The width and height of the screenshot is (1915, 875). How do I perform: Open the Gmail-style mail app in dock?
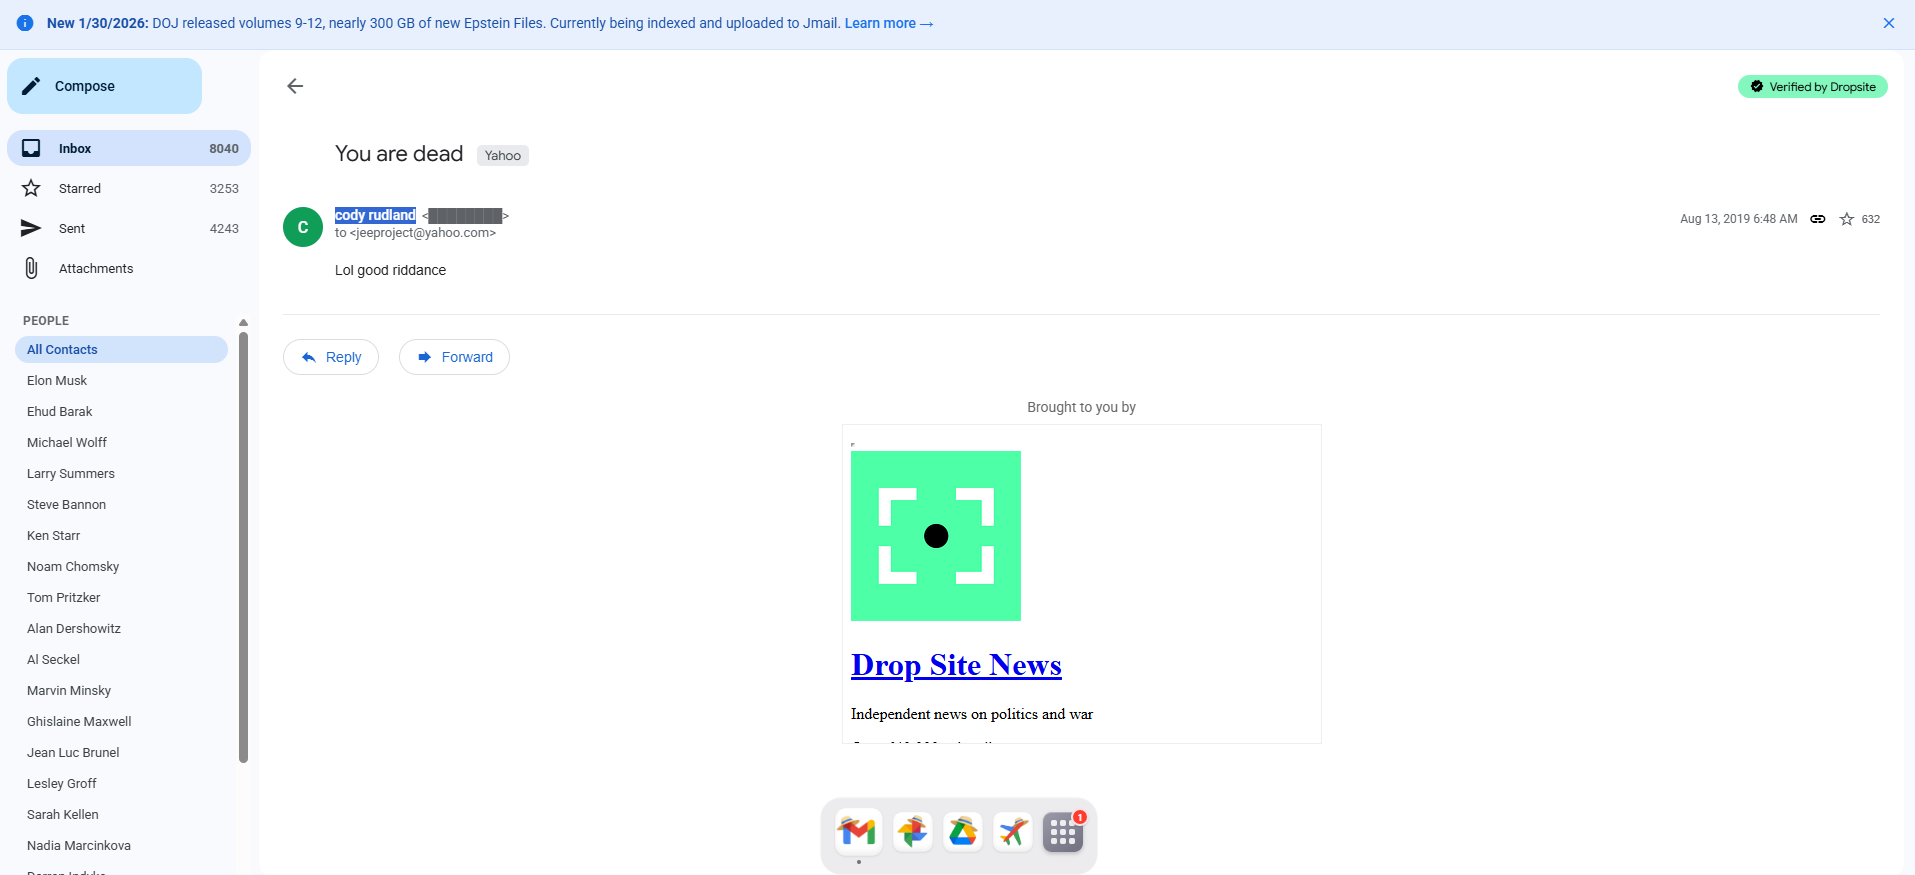(x=858, y=831)
